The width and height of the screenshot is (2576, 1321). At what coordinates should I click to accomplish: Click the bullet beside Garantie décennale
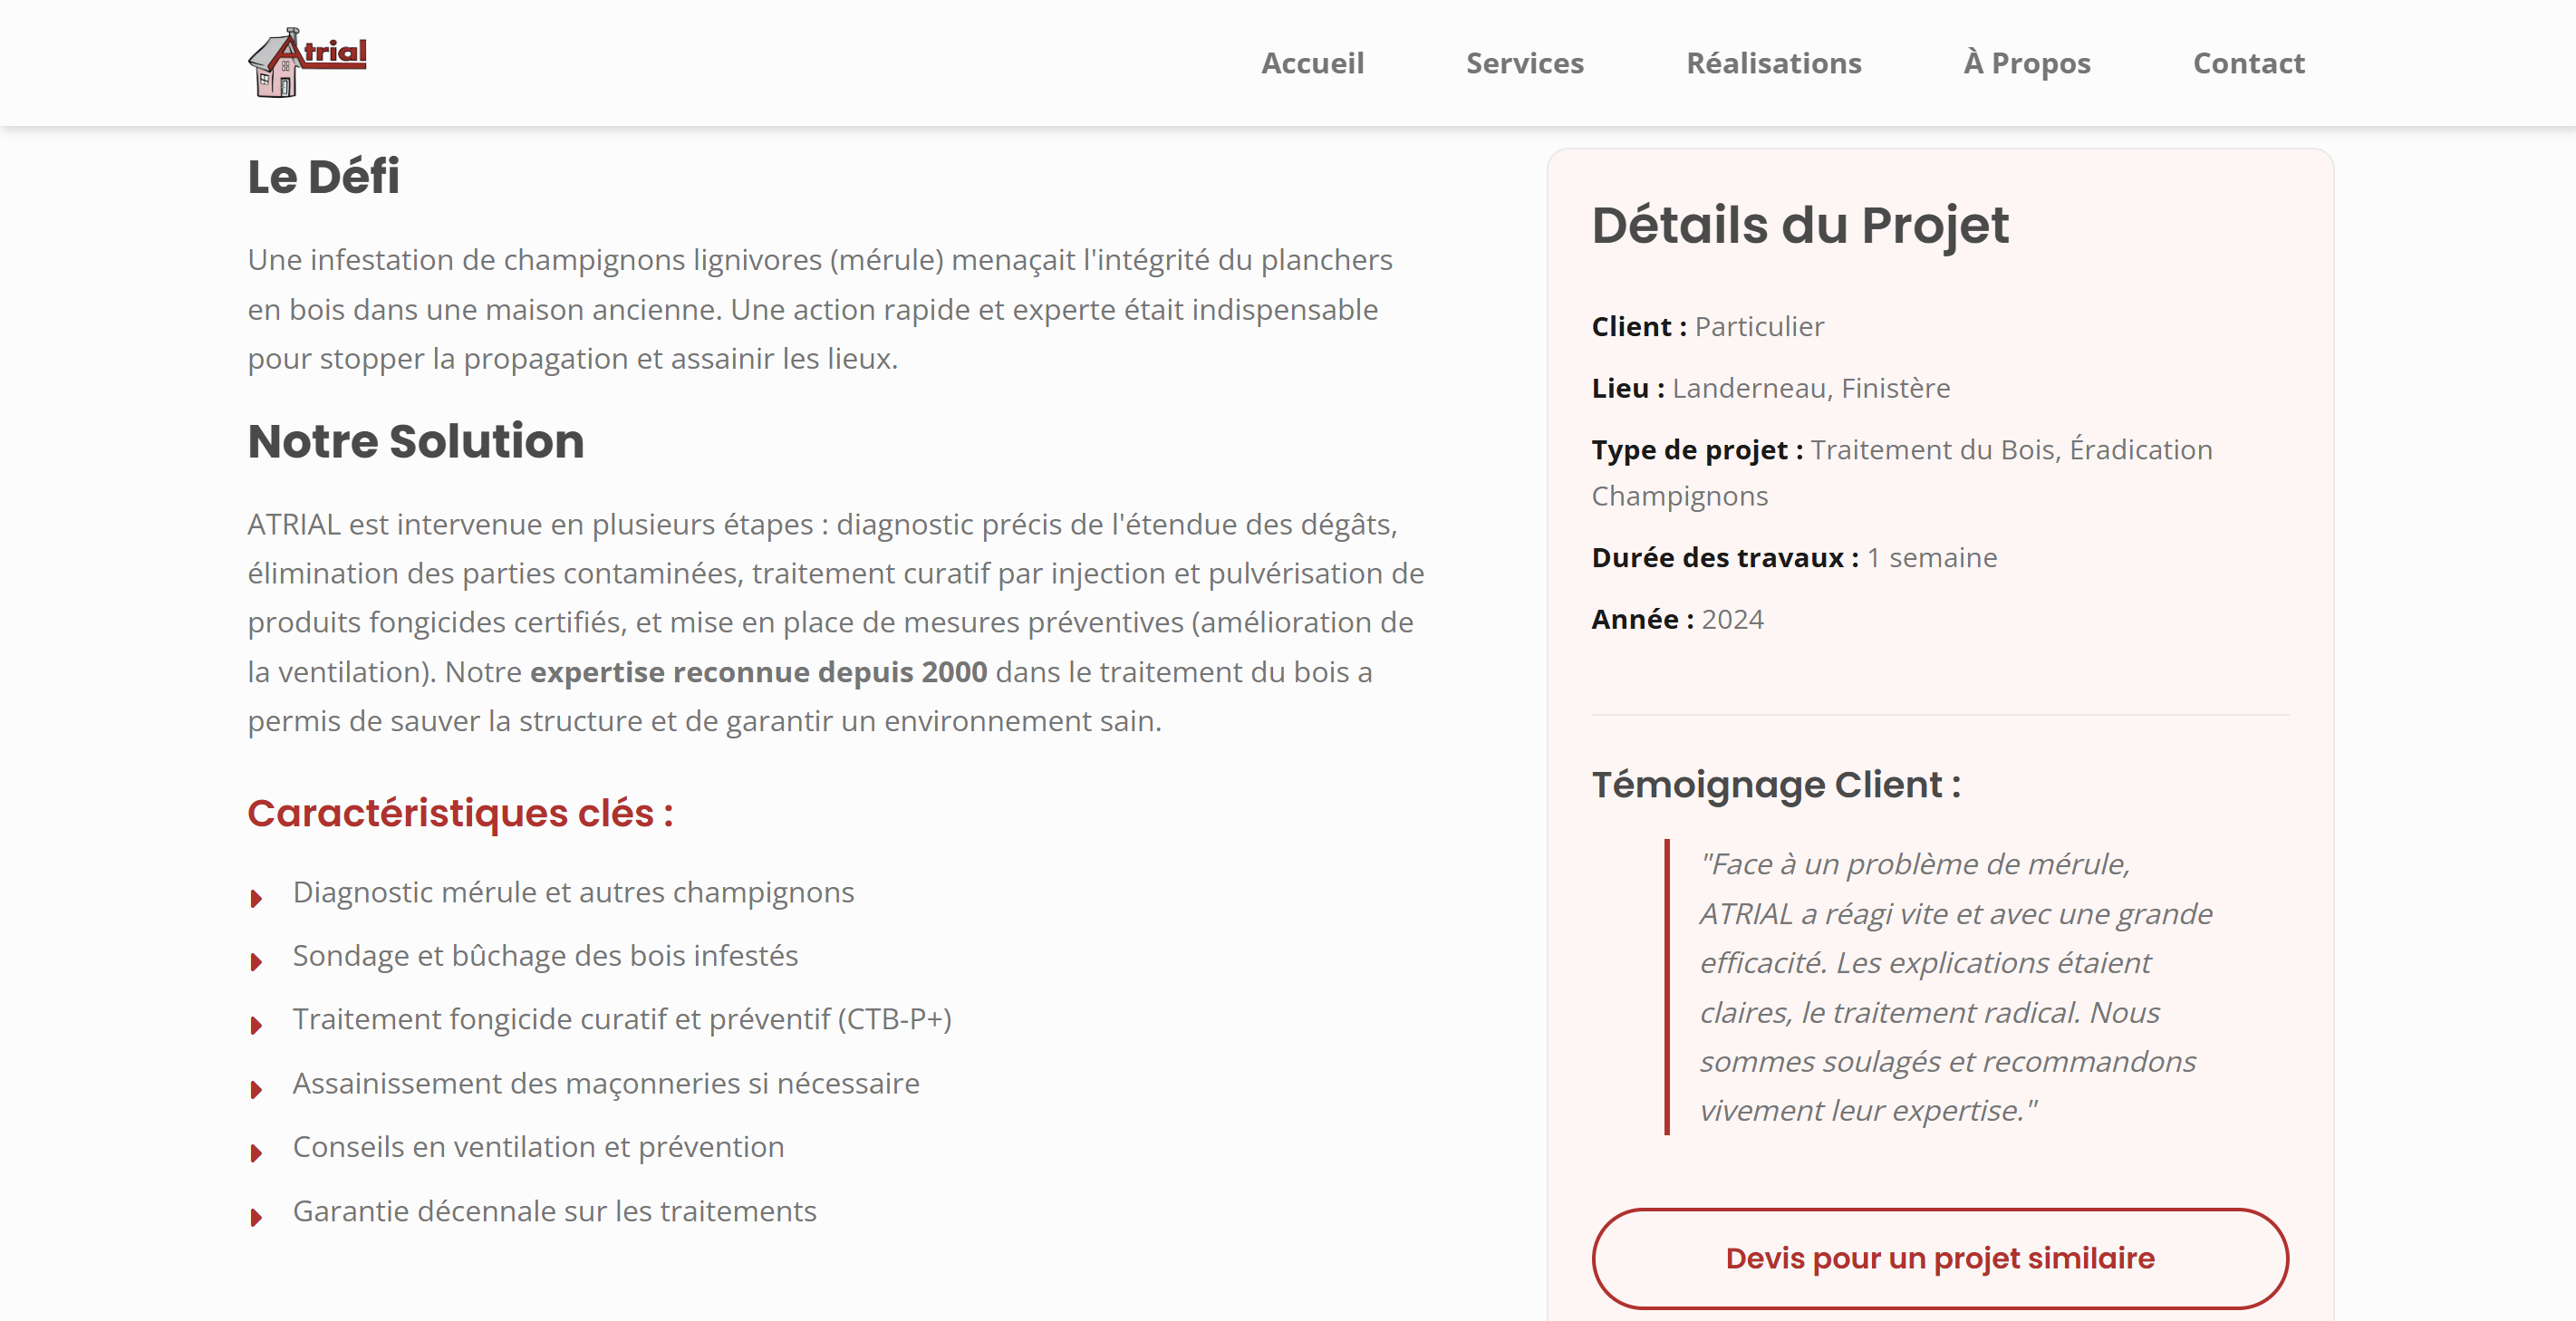tap(258, 1214)
